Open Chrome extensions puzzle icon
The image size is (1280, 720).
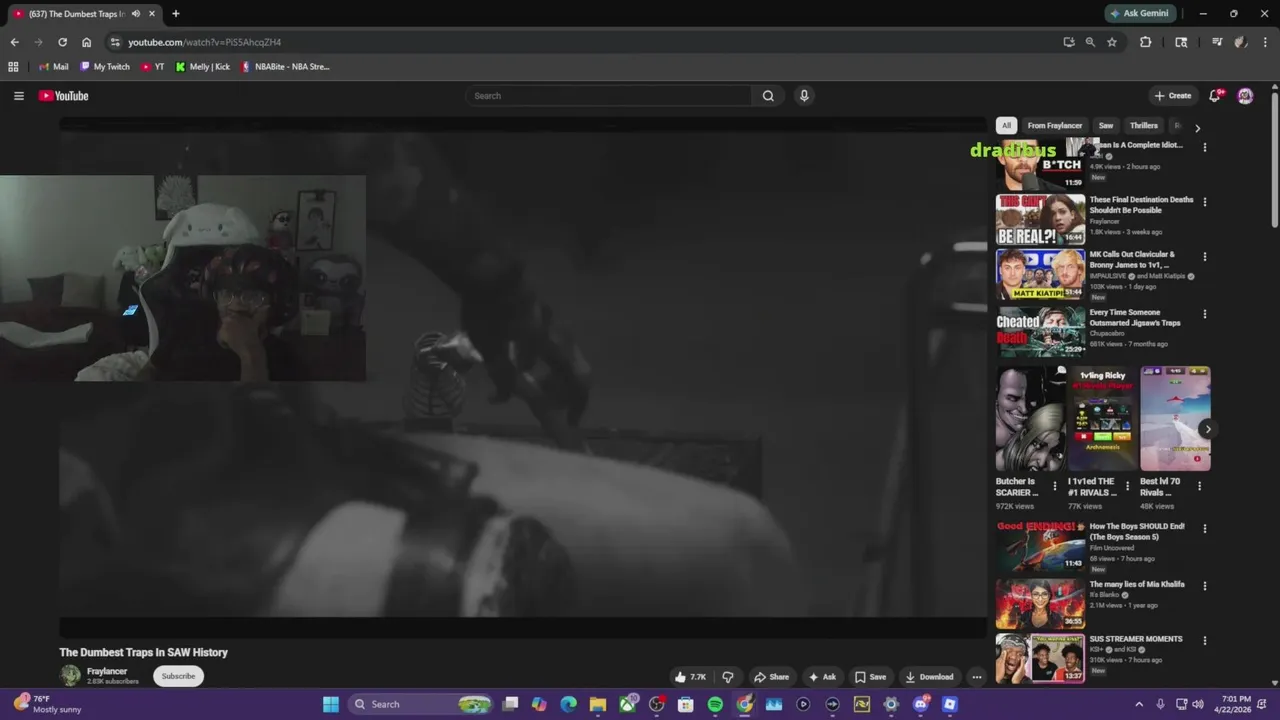click(1146, 42)
